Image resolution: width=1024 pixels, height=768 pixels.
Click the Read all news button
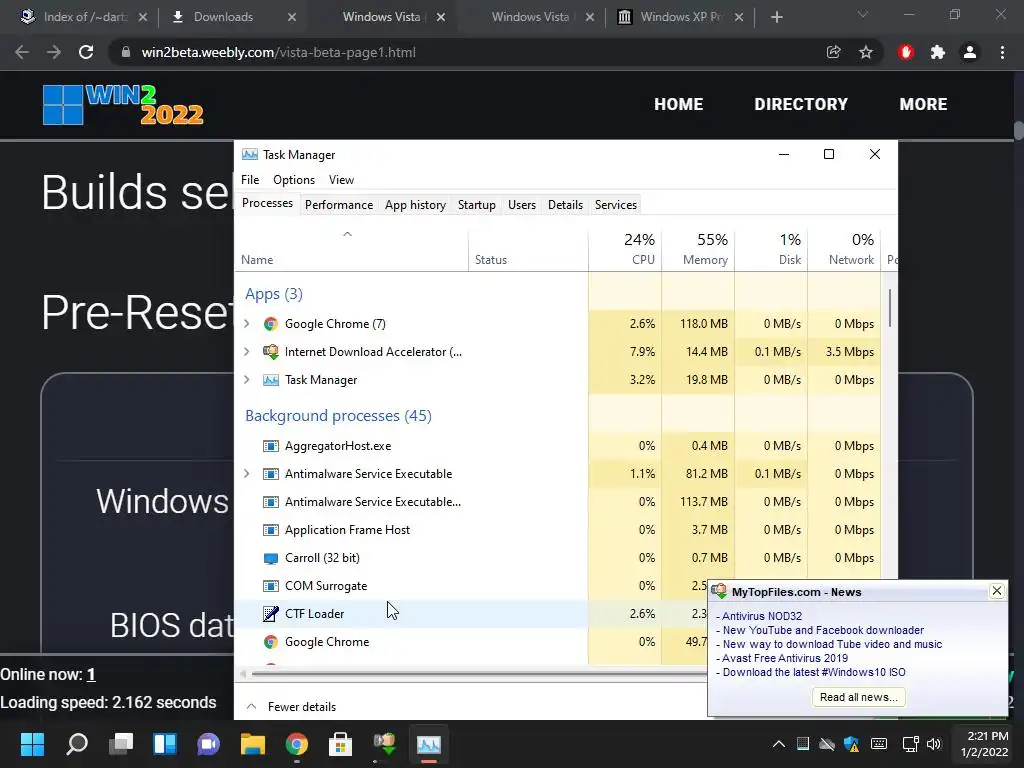[x=858, y=697]
